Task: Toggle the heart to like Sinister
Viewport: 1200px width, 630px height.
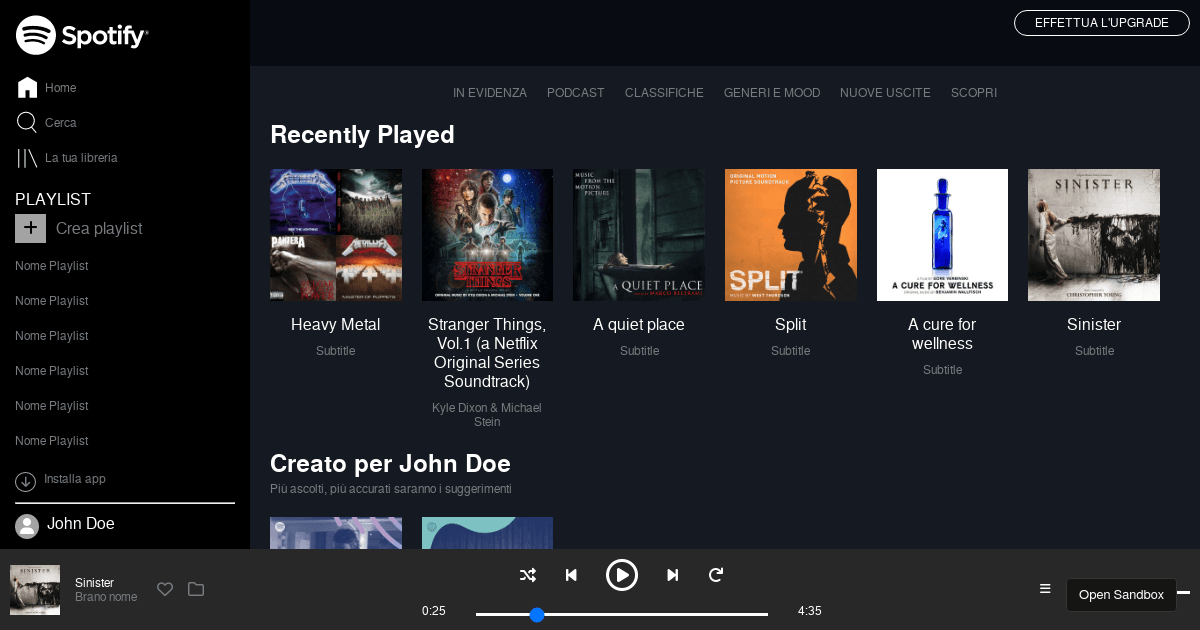Action: pos(165,589)
